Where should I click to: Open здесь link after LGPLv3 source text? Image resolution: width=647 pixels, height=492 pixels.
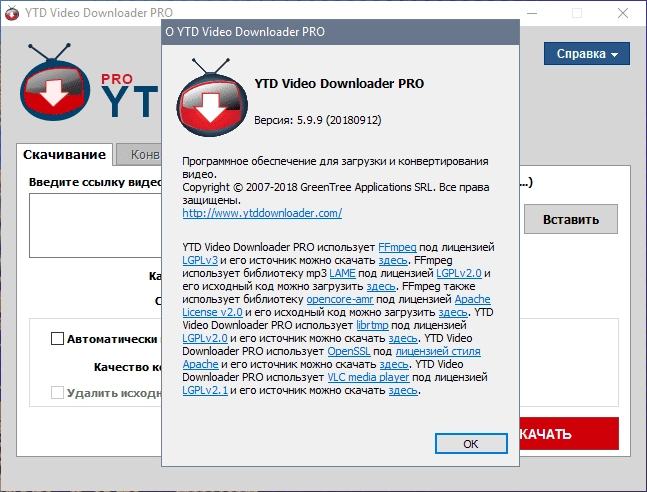393,260
